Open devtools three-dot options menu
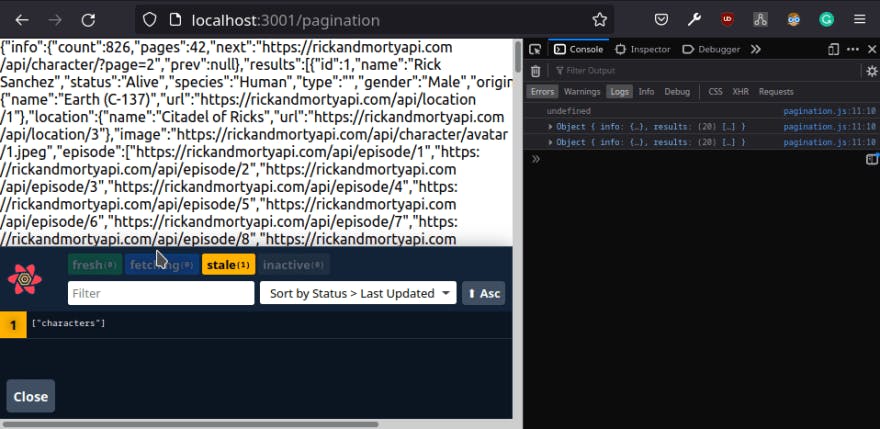Screen dimensions: 880x429 [853, 49]
